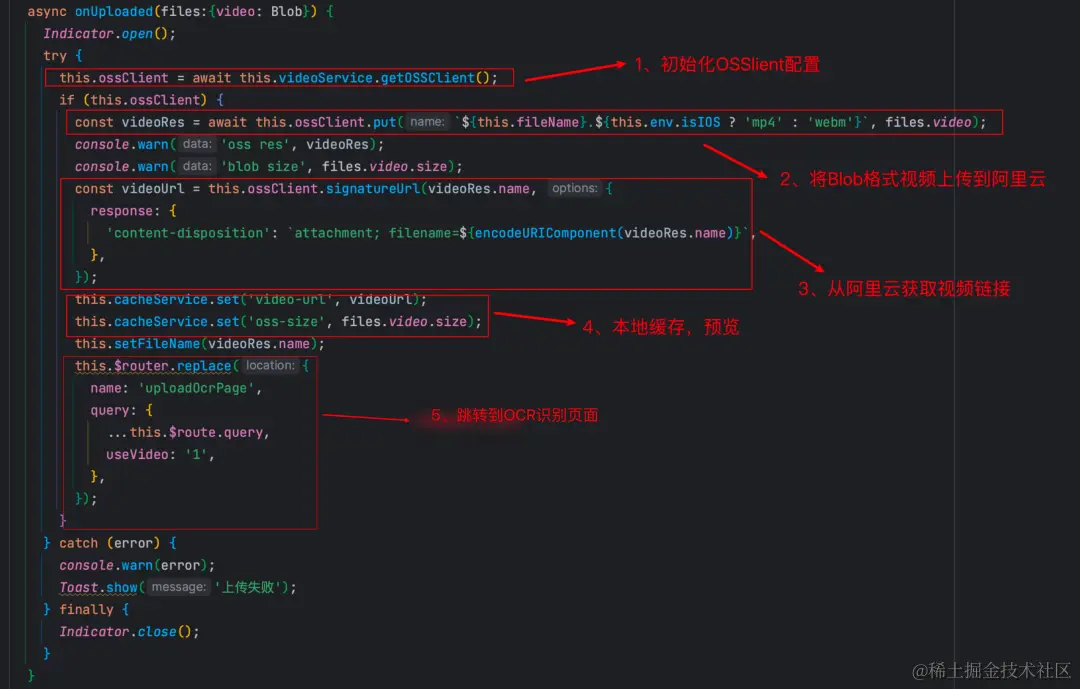Image resolution: width=1080 pixels, height=689 pixels.
Task: Click 'this.env.isIOS' expression
Action: tap(665, 122)
